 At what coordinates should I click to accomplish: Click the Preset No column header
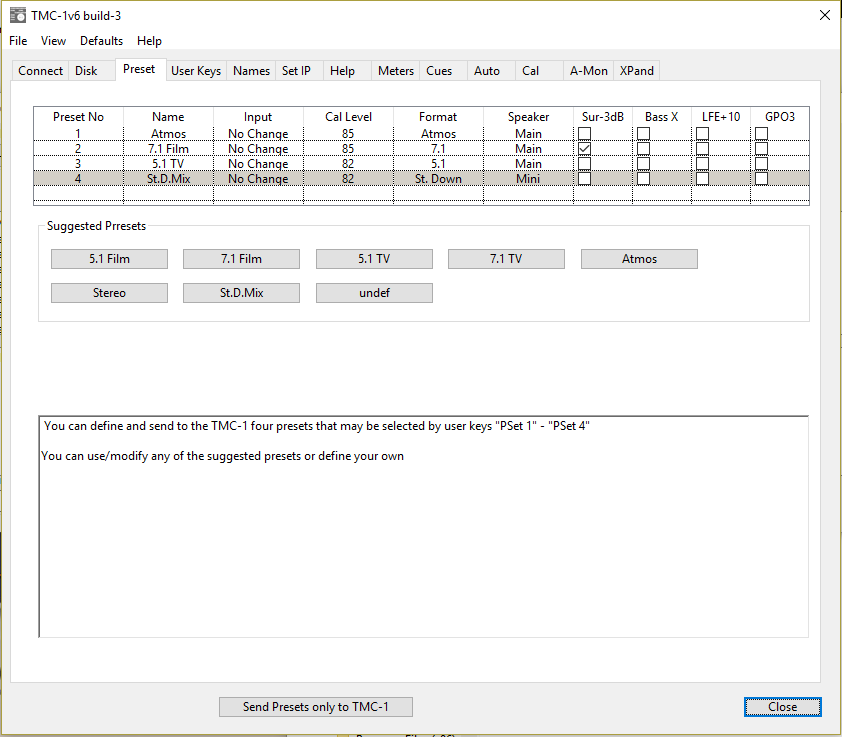pyautogui.click(x=78, y=117)
